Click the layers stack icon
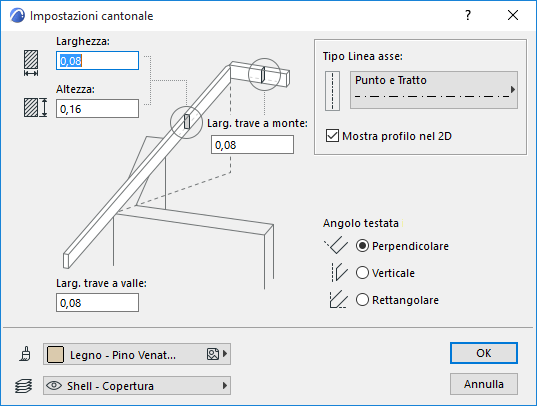The width and height of the screenshot is (537, 406). tap(24, 386)
